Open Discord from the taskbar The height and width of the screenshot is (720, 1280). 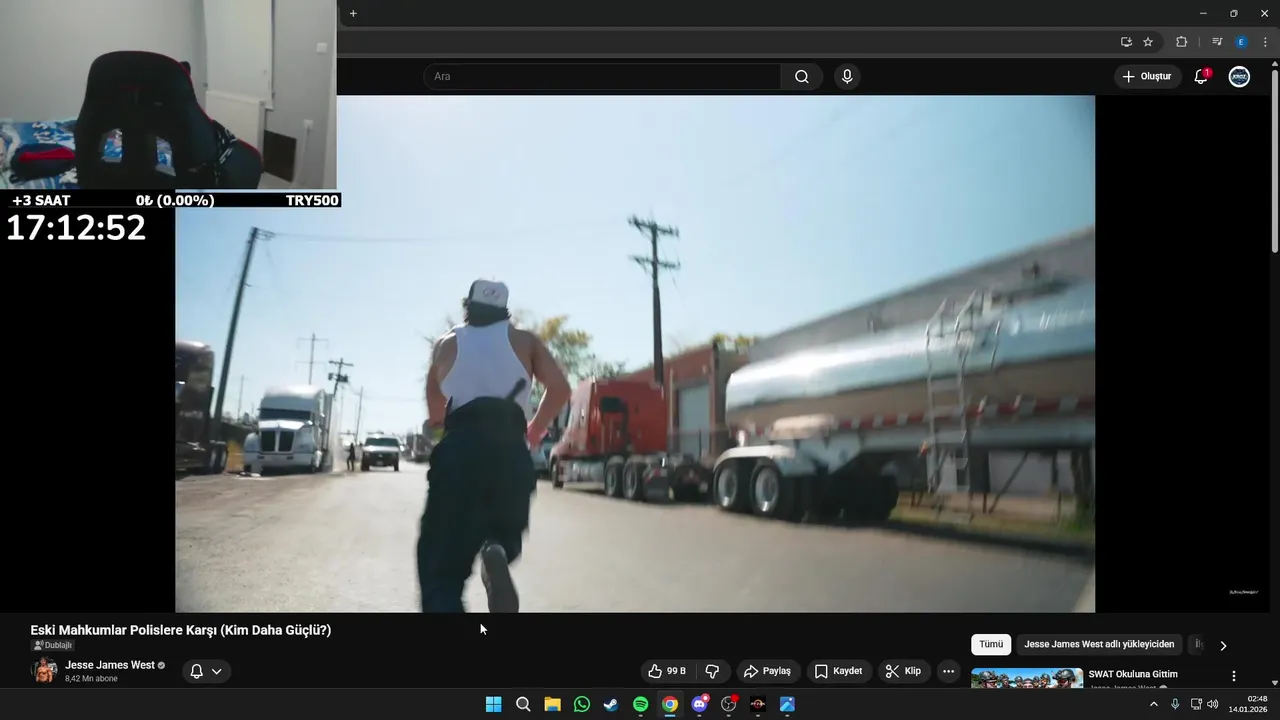[700, 704]
